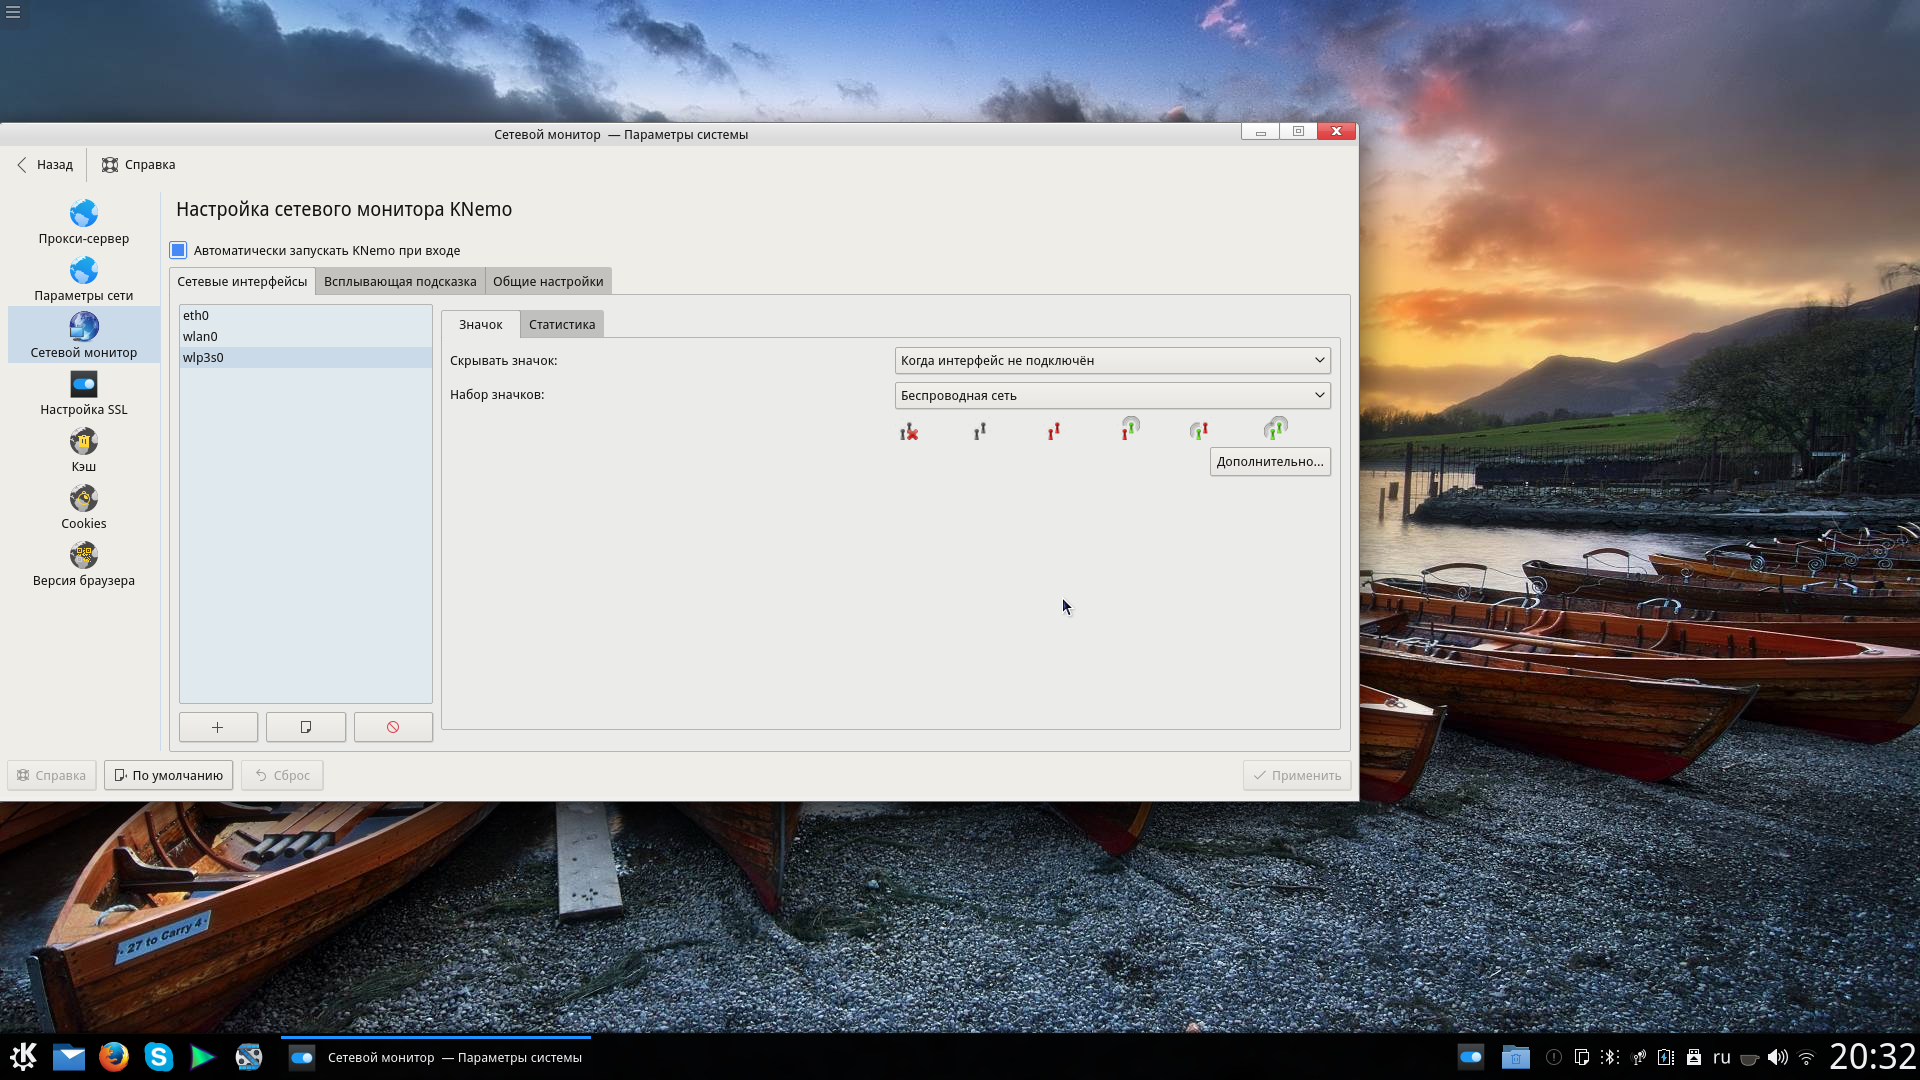Image resolution: width=1920 pixels, height=1080 pixels.
Task: Open browser version (Версия браузера) icon
Action: [84, 556]
